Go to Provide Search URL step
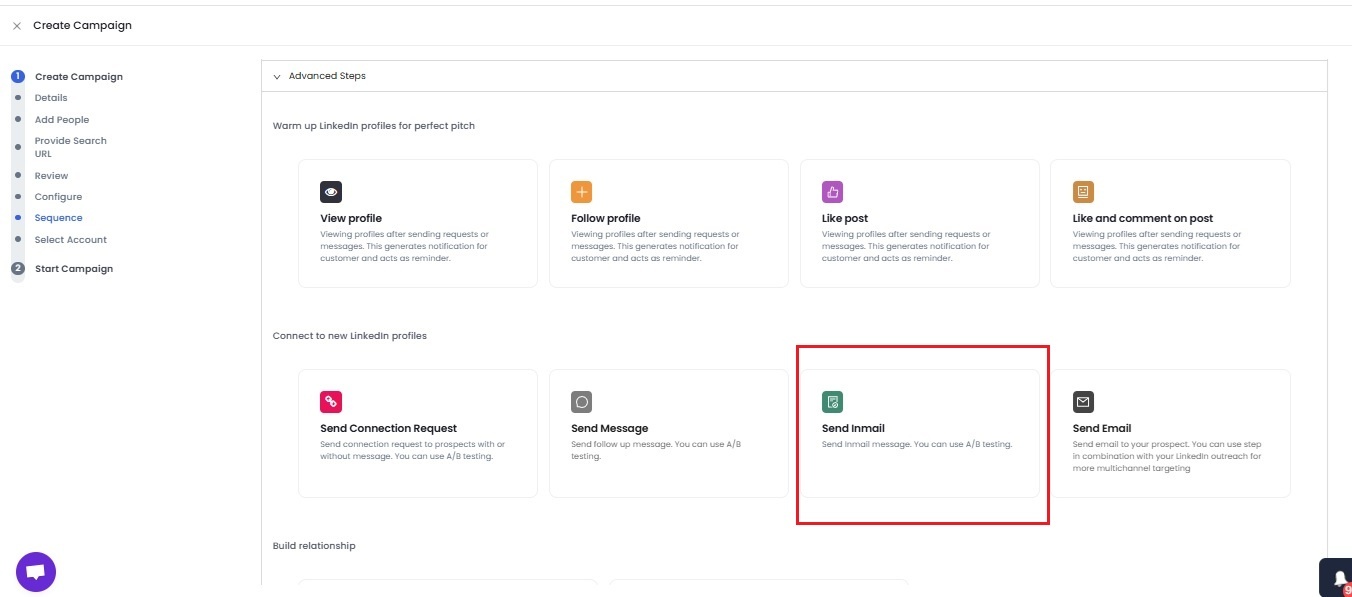 pyautogui.click(x=71, y=147)
